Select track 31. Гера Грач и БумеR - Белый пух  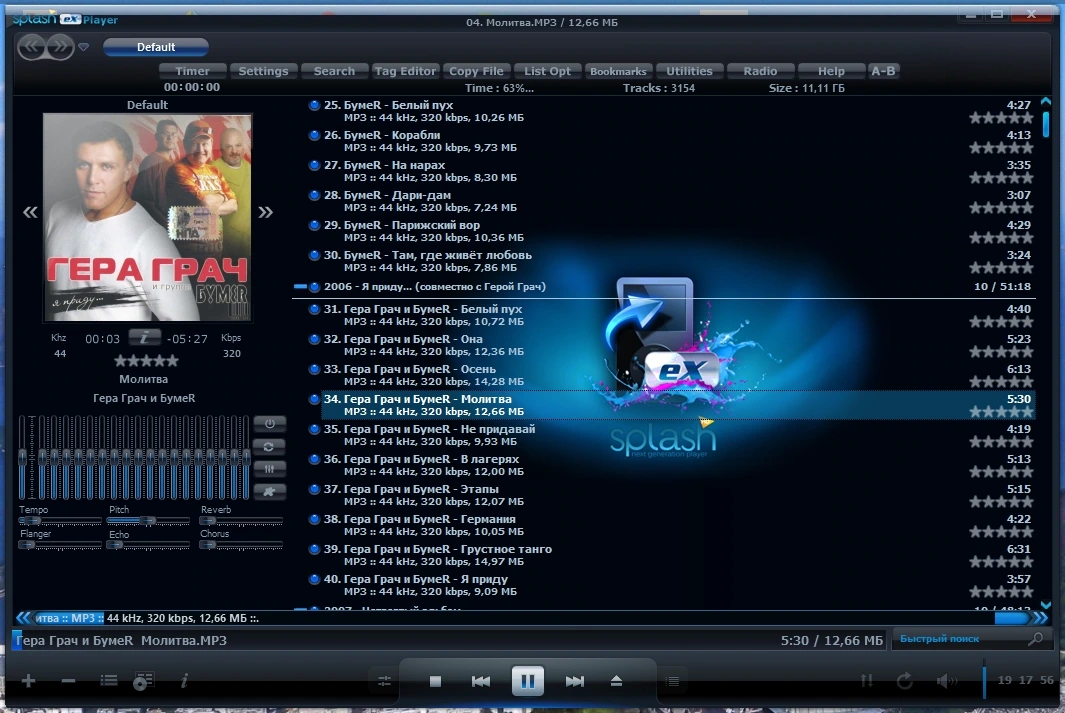670,314
